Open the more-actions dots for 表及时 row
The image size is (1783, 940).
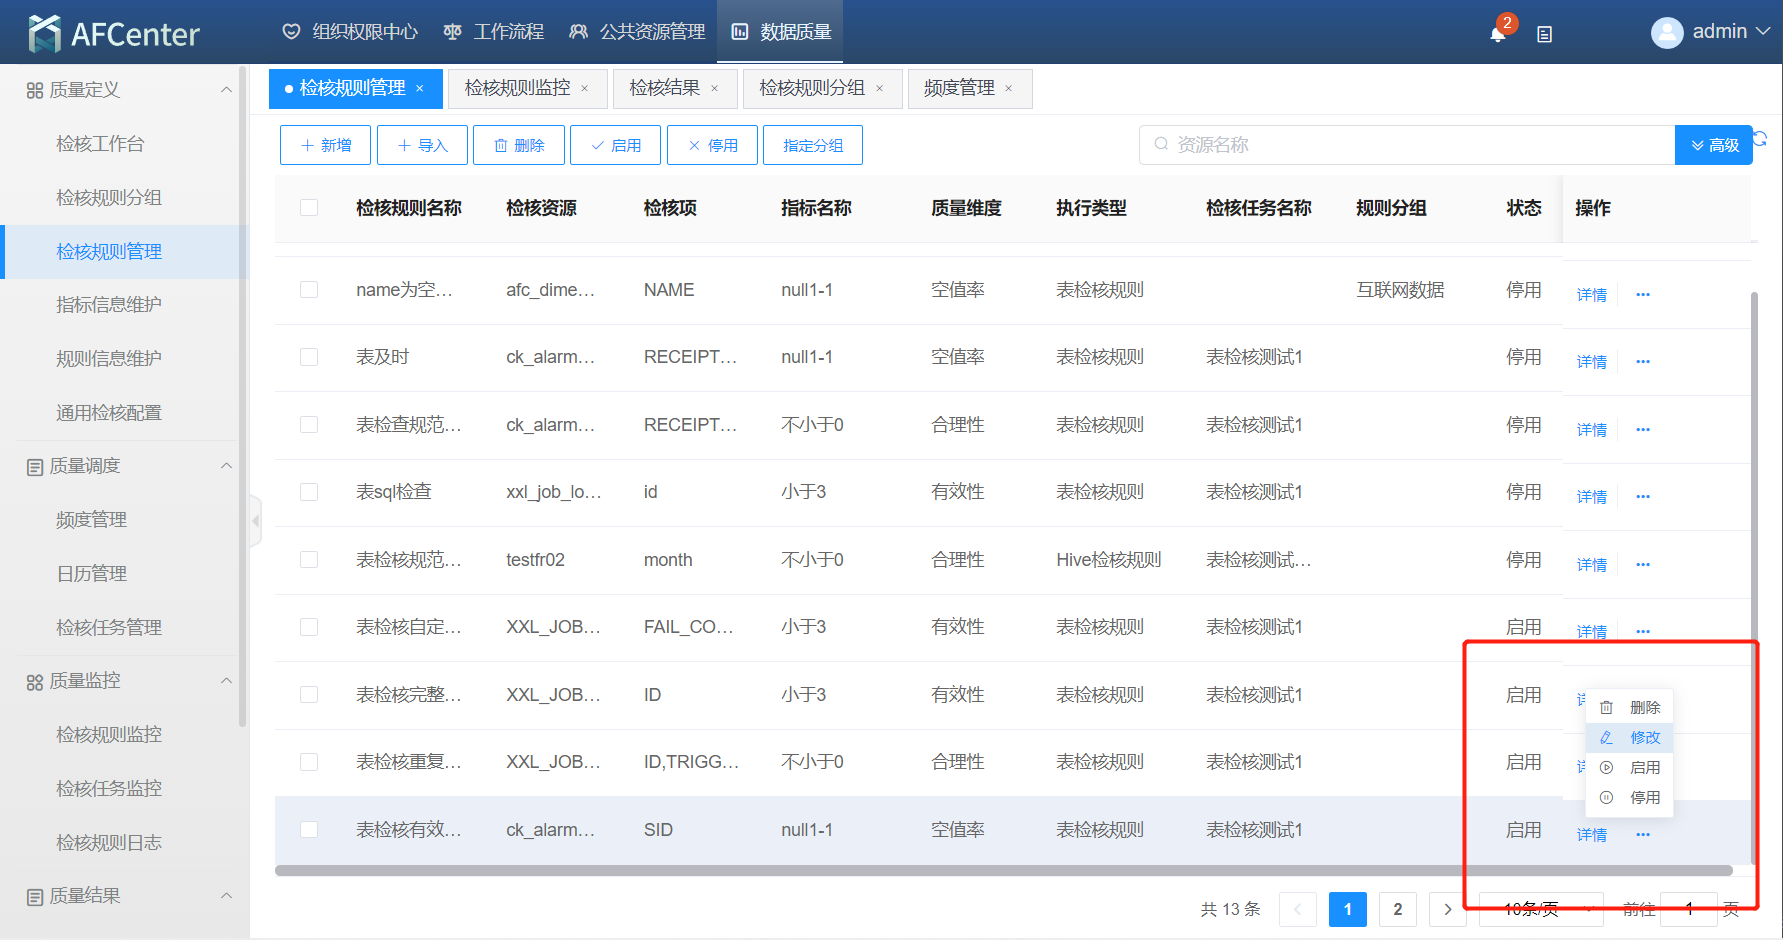point(1642,362)
